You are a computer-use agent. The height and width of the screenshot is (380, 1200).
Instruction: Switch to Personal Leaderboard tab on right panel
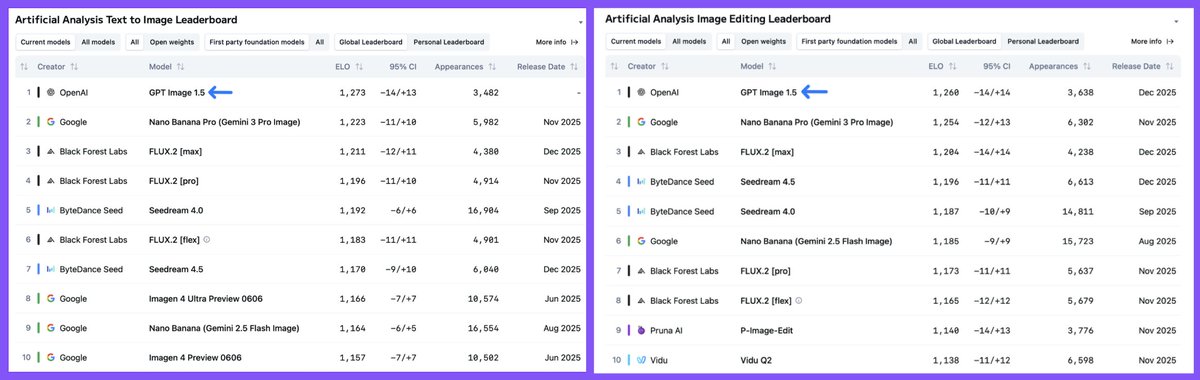pyautogui.click(x=1042, y=42)
